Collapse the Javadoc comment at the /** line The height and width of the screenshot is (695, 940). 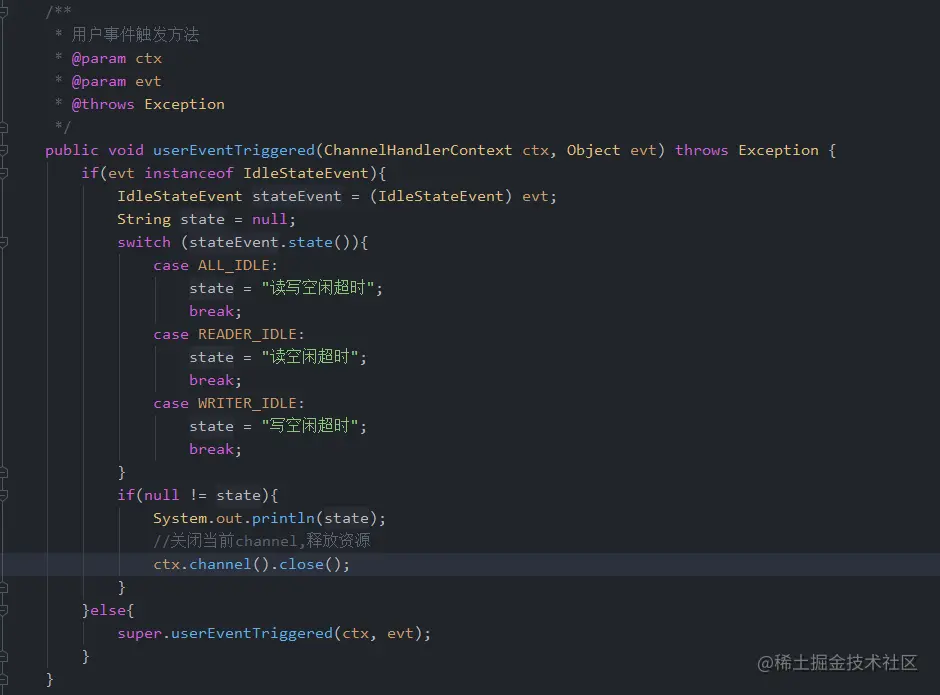(3, 11)
